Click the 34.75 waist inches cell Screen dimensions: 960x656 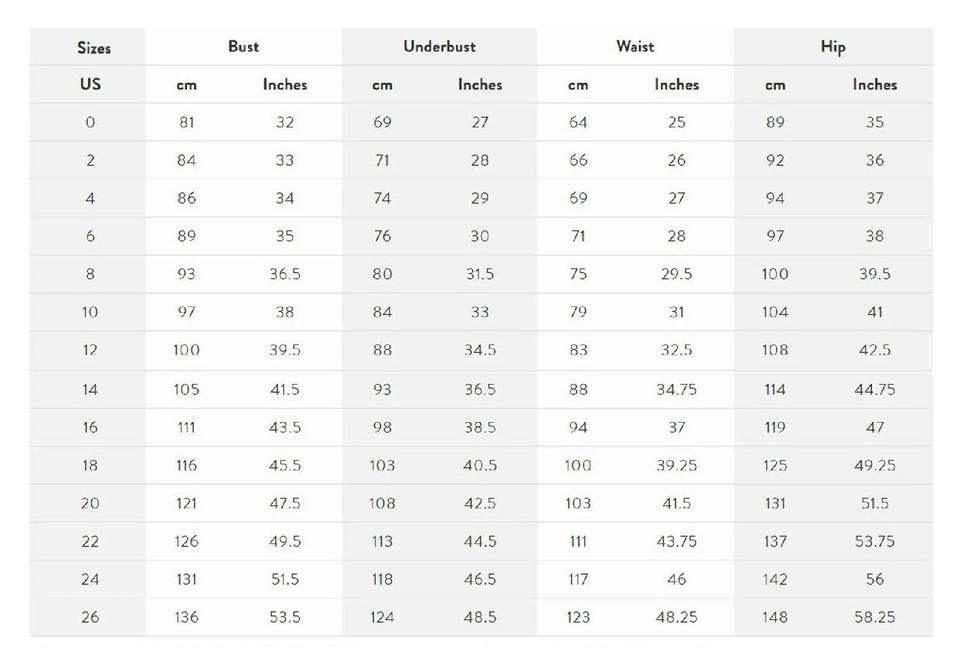point(676,389)
